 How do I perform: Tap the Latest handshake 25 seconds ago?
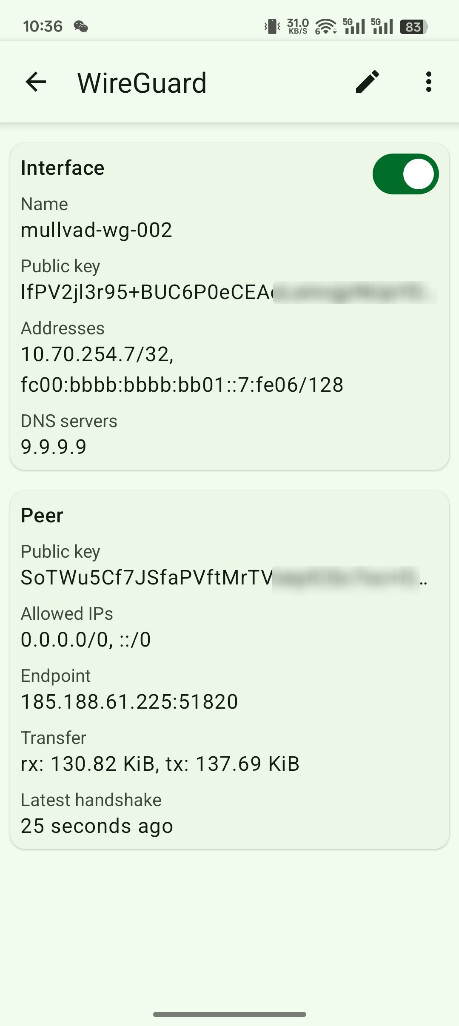point(97,826)
